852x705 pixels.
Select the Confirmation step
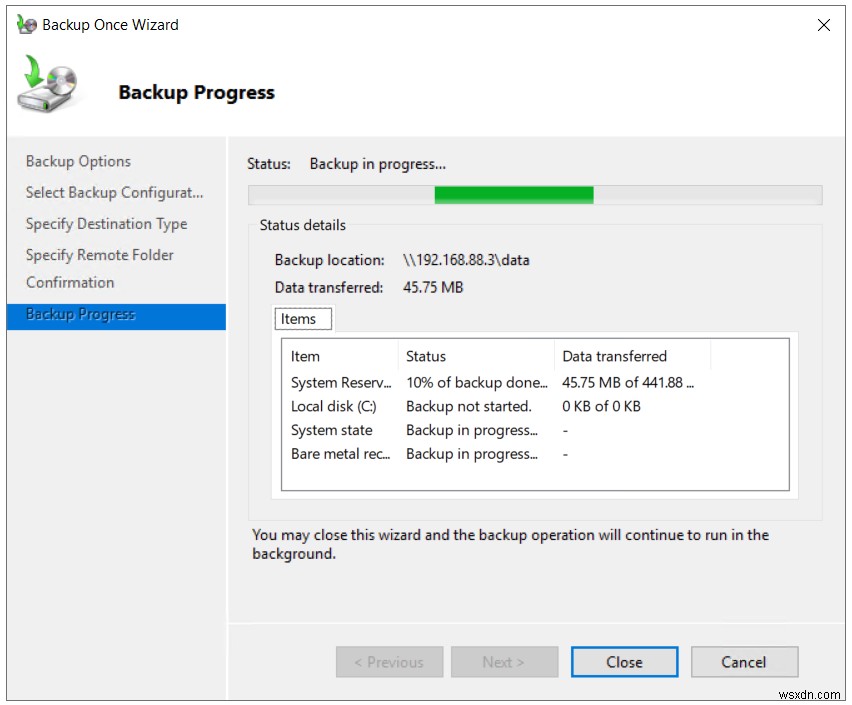coord(70,282)
